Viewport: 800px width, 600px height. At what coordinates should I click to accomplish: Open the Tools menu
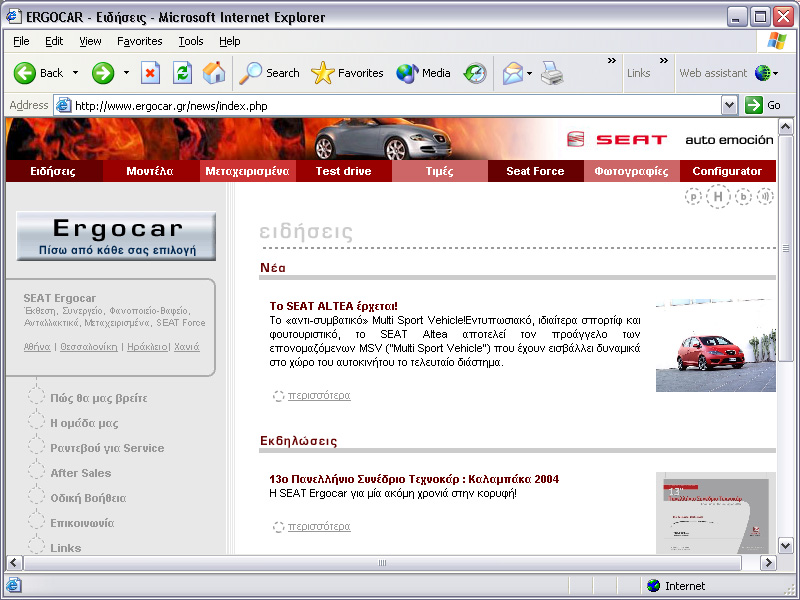pos(191,41)
